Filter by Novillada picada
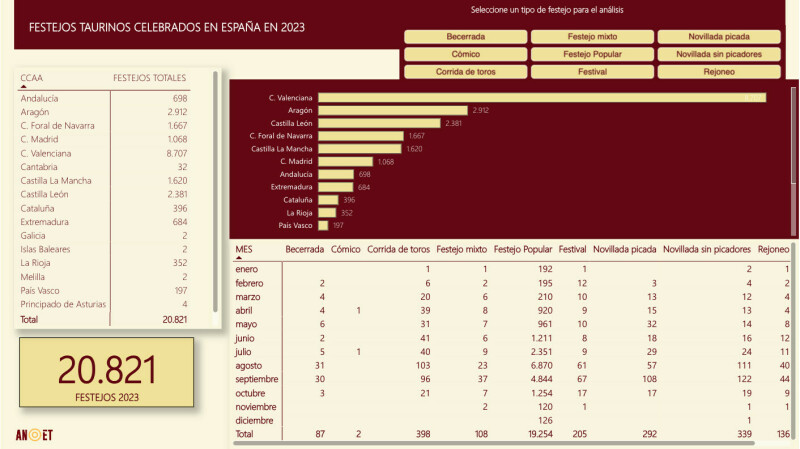 (x=719, y=37)
